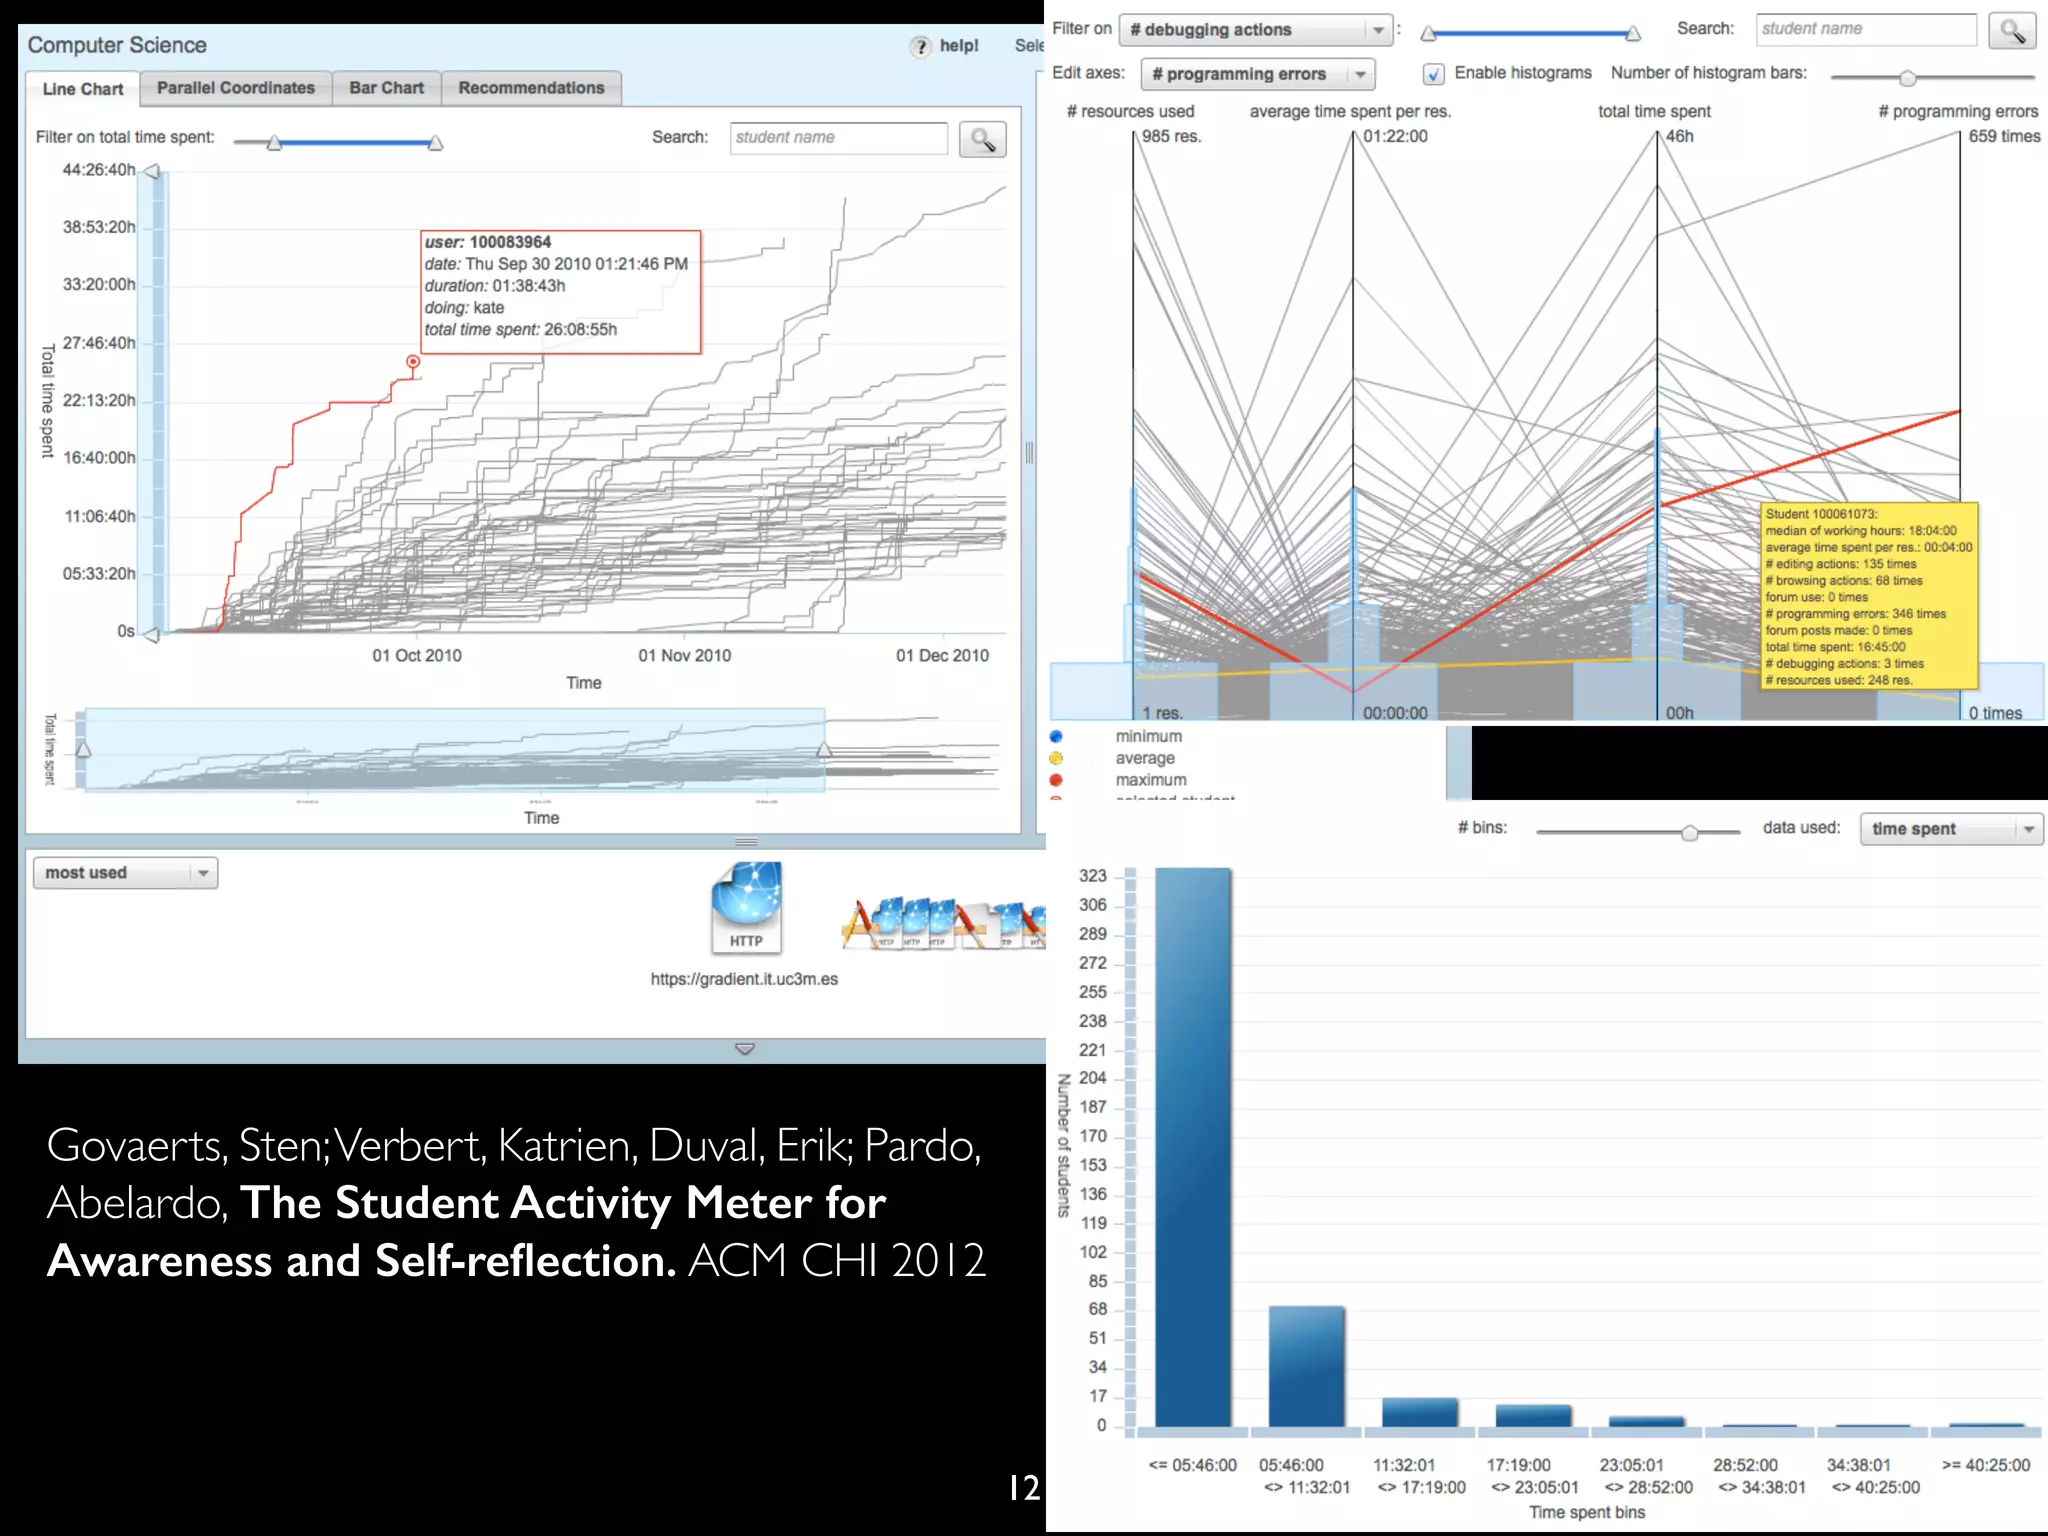2048x1536 pixels.
Task: Switch to the Bar Chart tab
Action: tap(386, 88)
